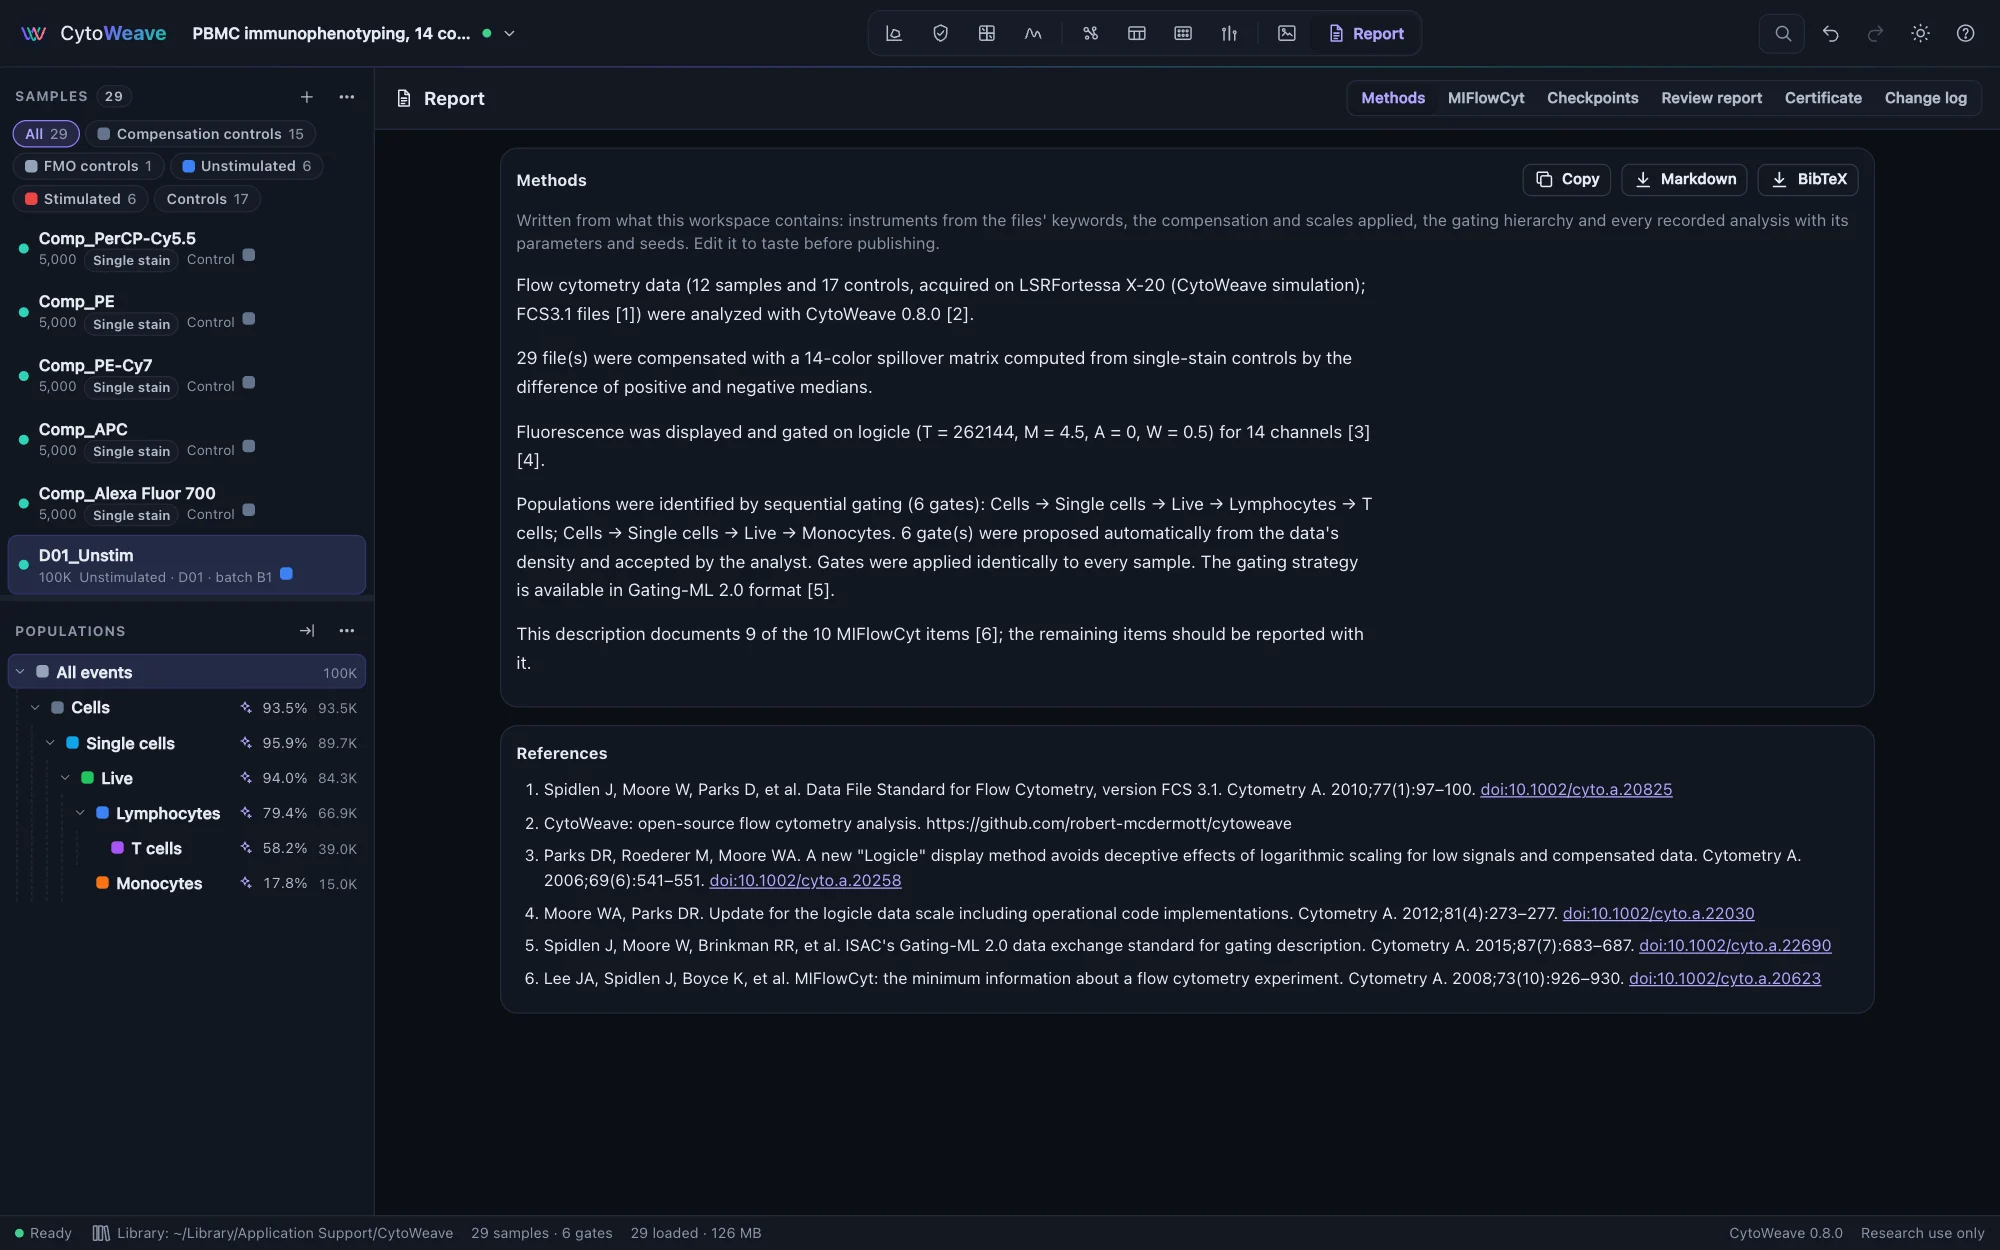Open the clustering network icon view

[x=1090, y=33]
